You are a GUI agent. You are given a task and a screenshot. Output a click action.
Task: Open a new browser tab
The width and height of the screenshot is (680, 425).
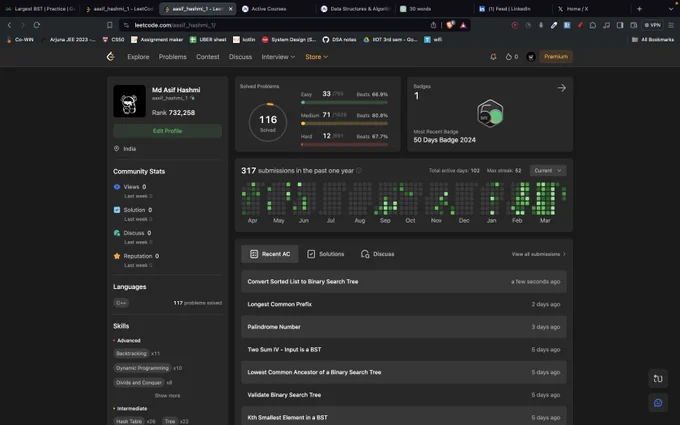(639, 9)
